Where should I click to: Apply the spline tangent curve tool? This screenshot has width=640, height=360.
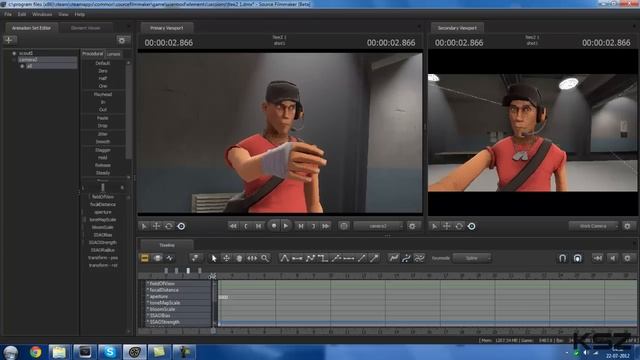284,258
